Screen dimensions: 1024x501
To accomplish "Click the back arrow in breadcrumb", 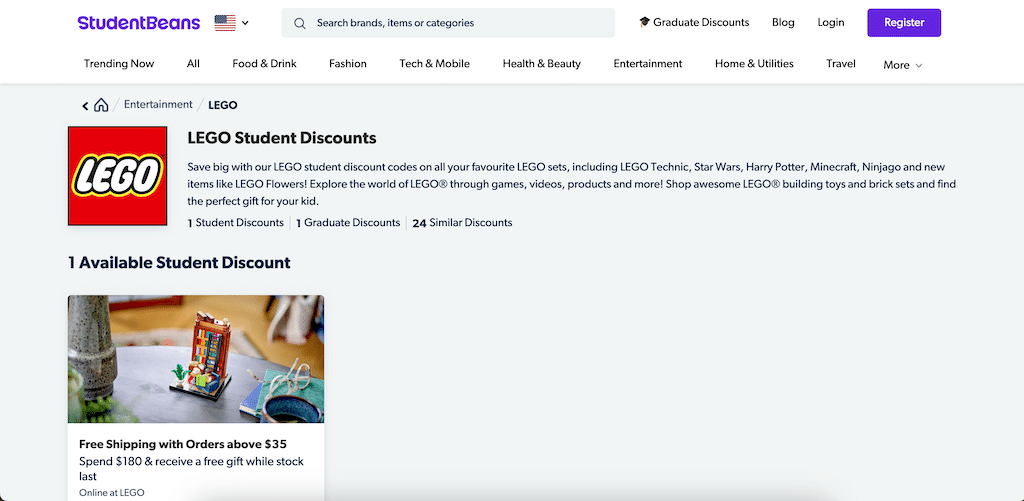I will tap(85, 105).
